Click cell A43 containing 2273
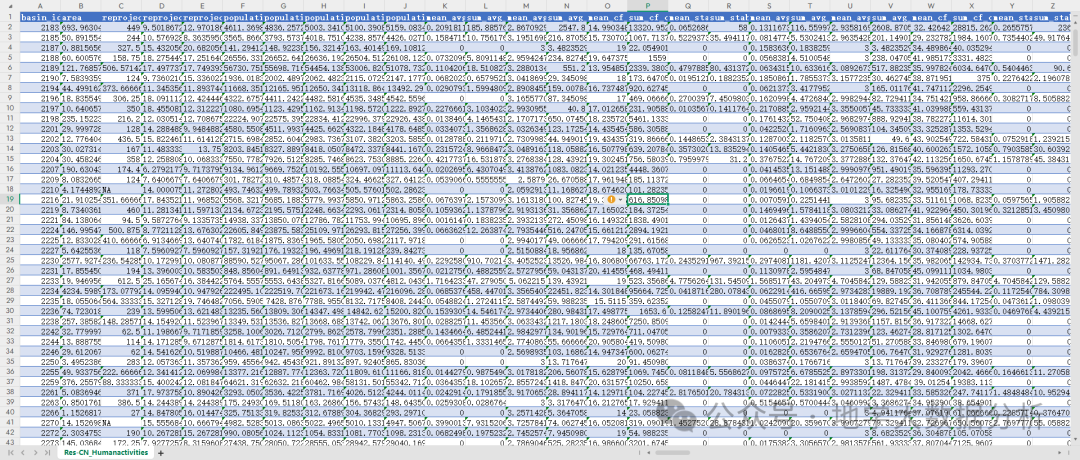This screenshot has height=460, width=1080. (x=39, y=443)
